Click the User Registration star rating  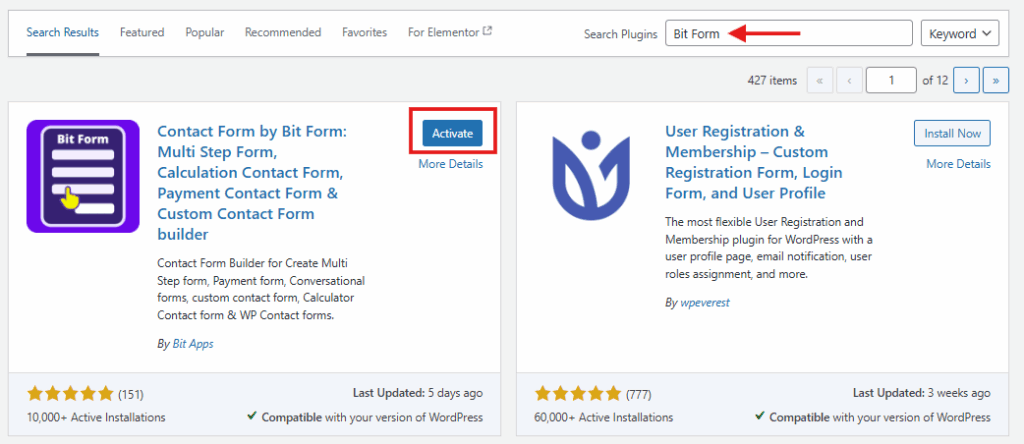pos(578,392)
